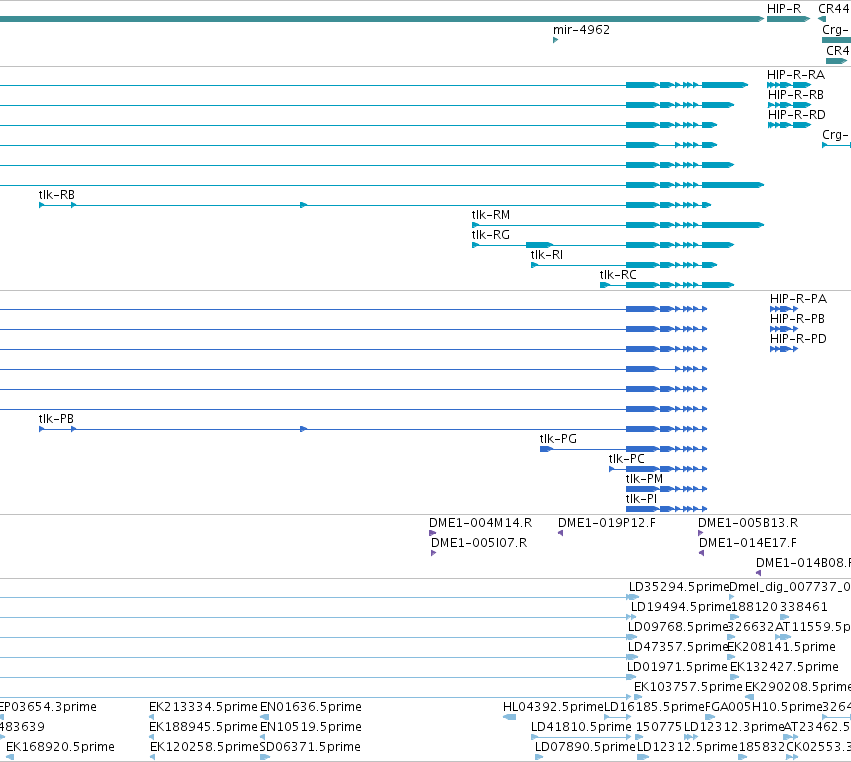Click the HIP-R-PA protein feature
This screenshot has width=851, height=762.
click(x=784, y=309)
